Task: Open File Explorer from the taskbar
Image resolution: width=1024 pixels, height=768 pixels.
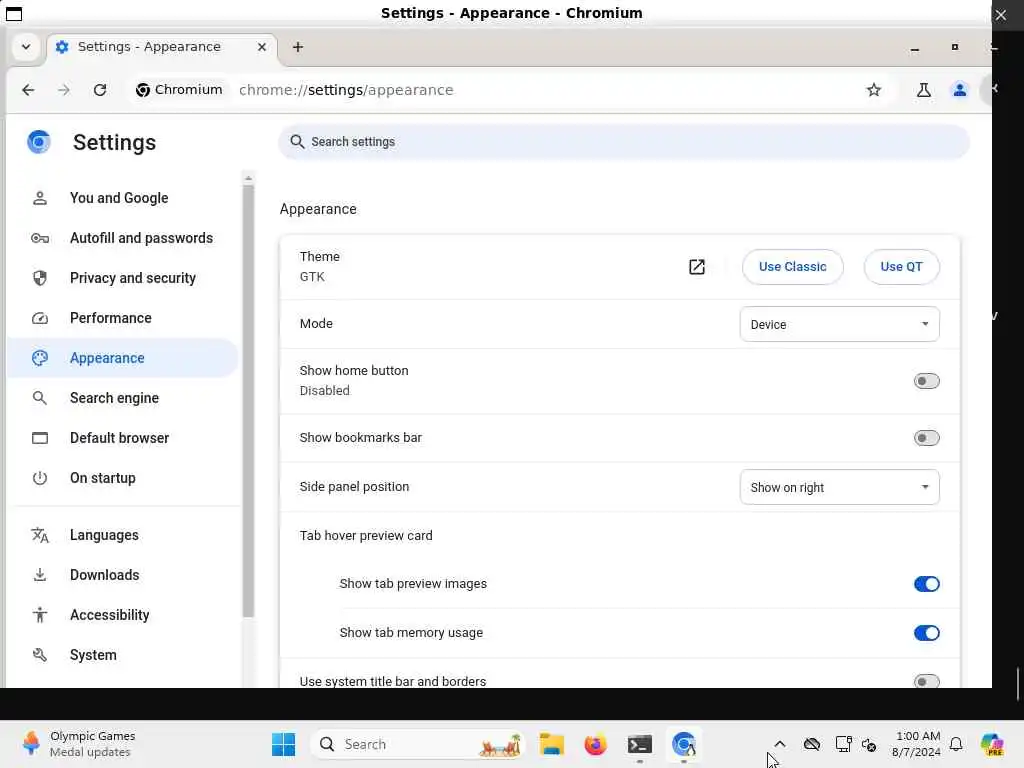Action: click(x=551, y=744)
